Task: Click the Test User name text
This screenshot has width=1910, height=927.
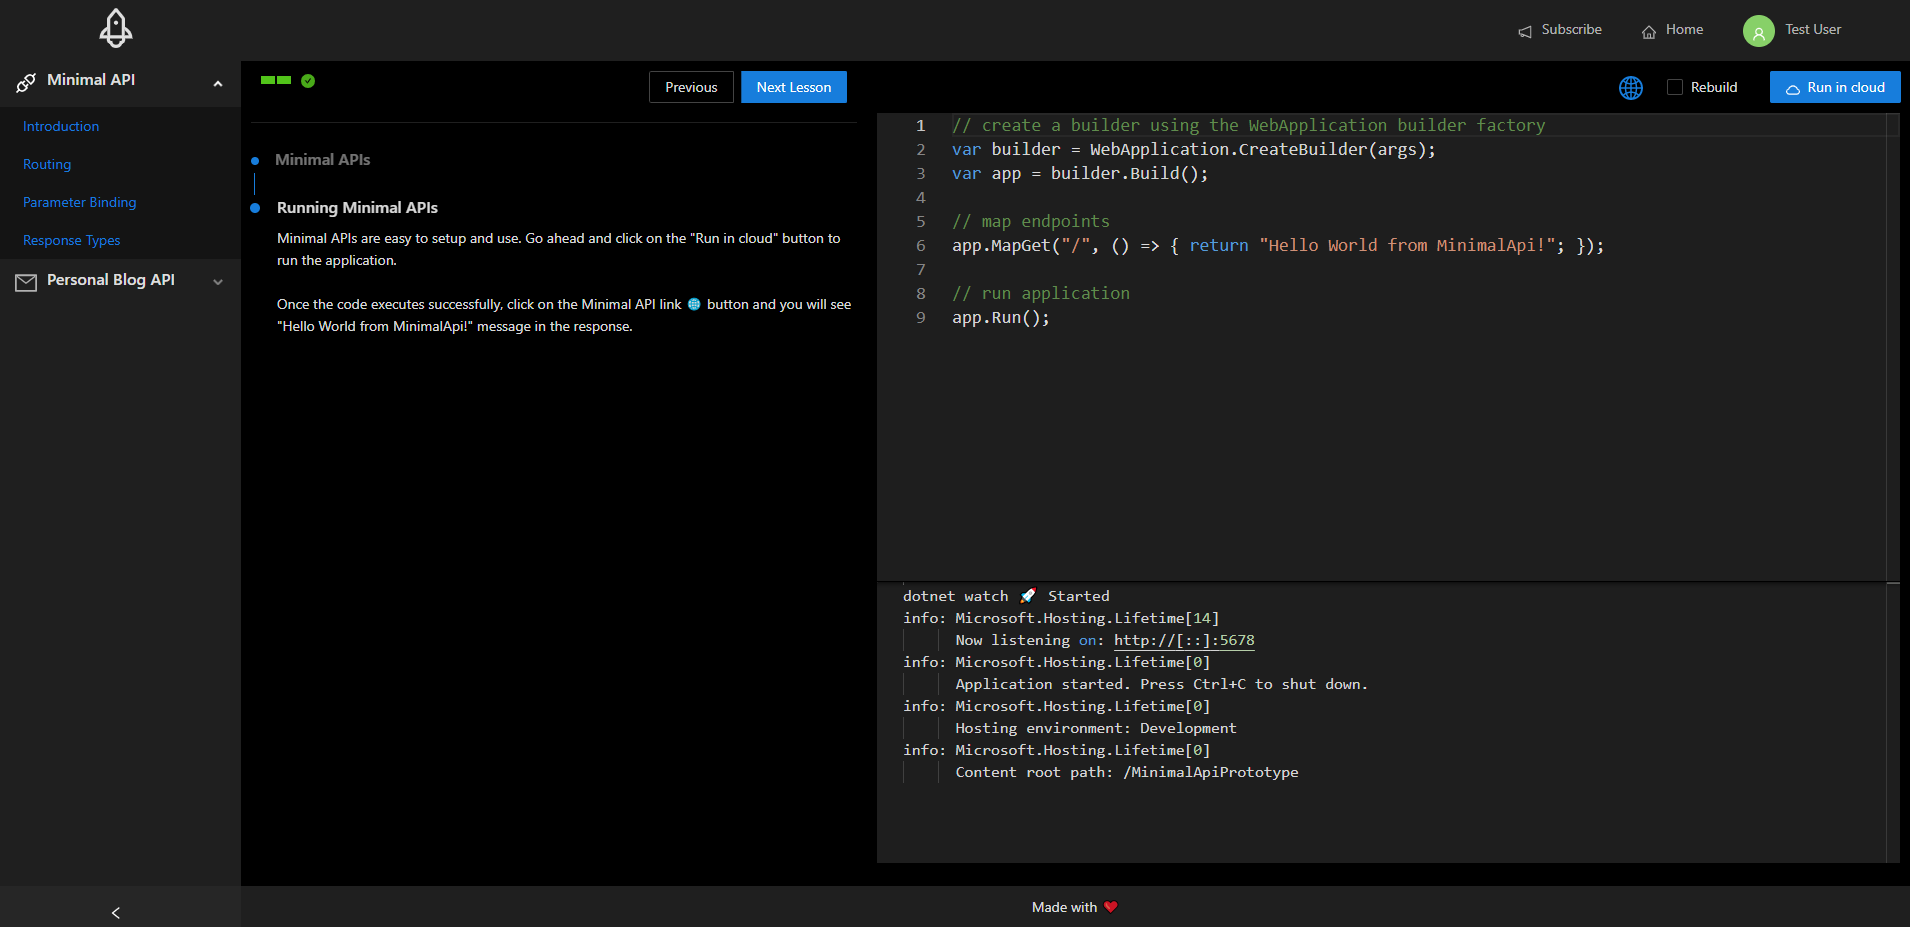Action: pos(1813,30)
